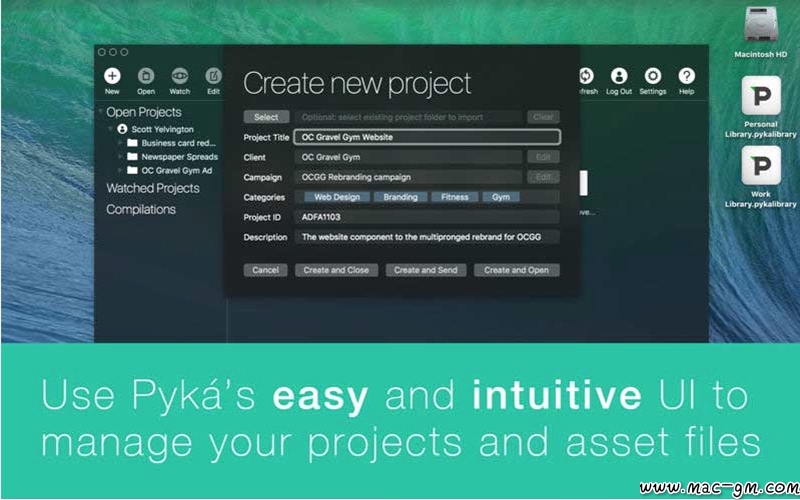Image resolution: width=800 pixels, height=500 pixels.
Task: Click the Scott Yelvington user name
Action: coord(162,129)
